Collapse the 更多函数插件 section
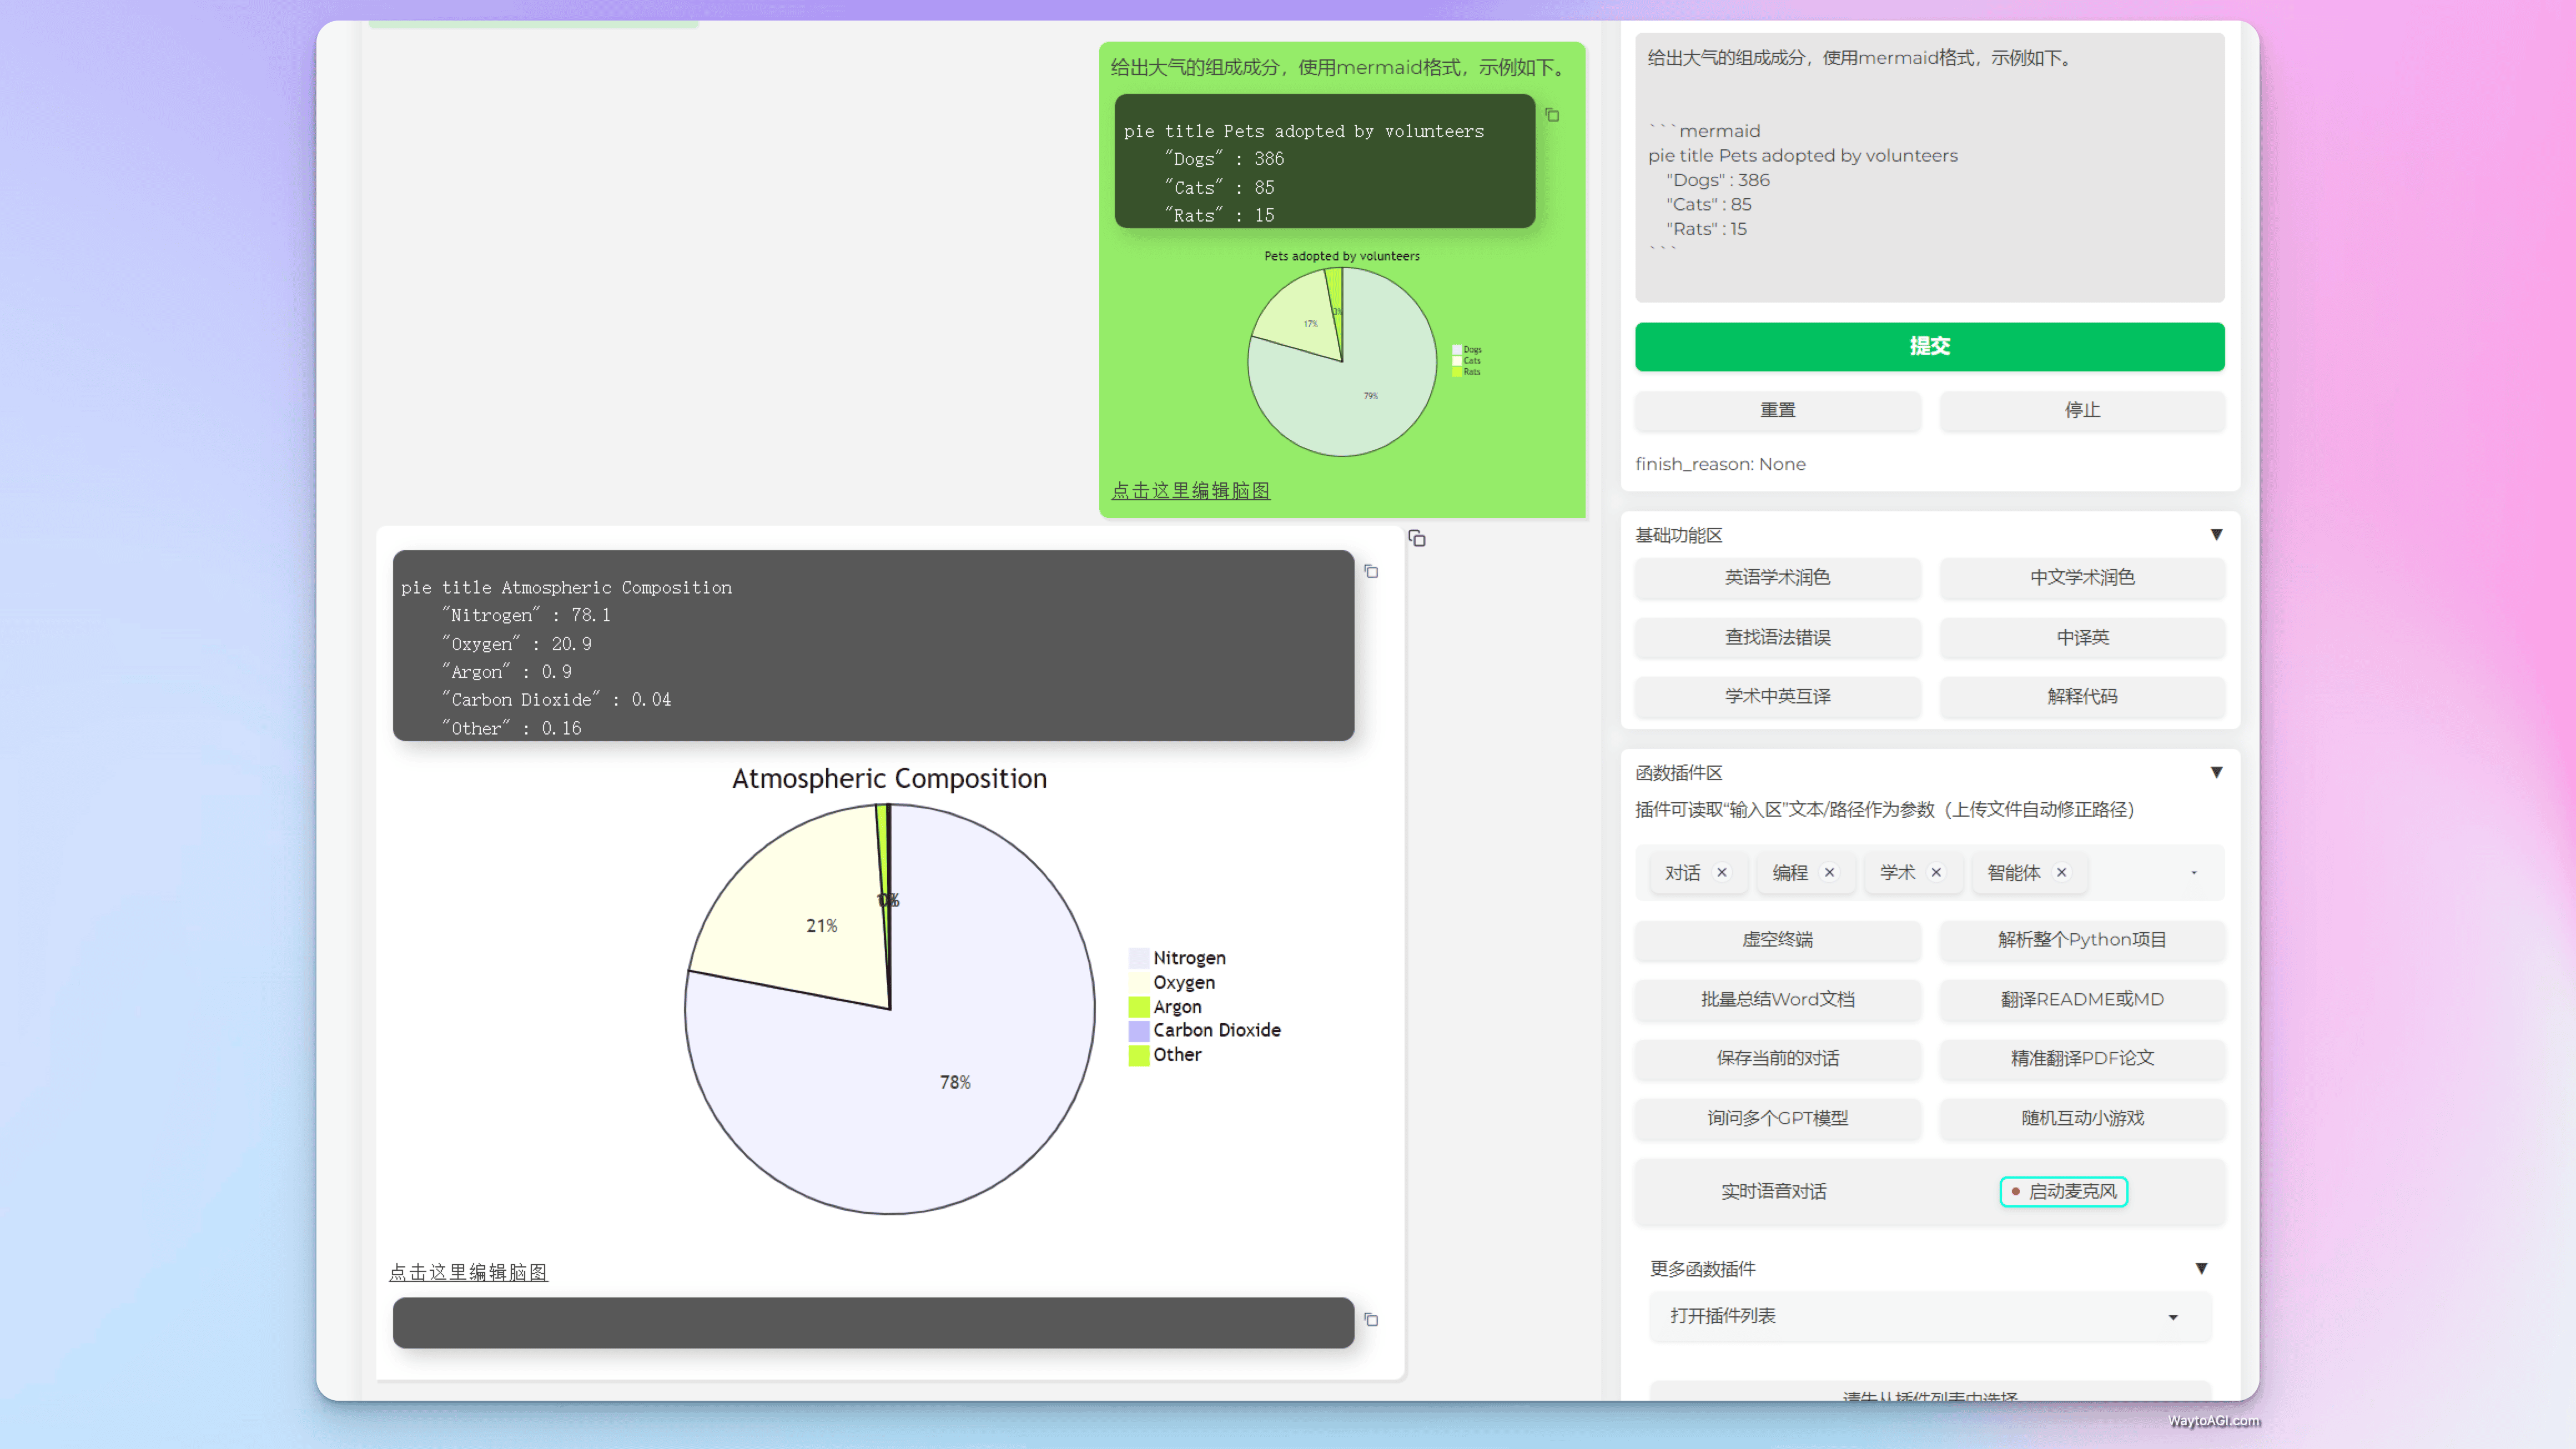The image size is (2576, 1449). (2201, 1268)
